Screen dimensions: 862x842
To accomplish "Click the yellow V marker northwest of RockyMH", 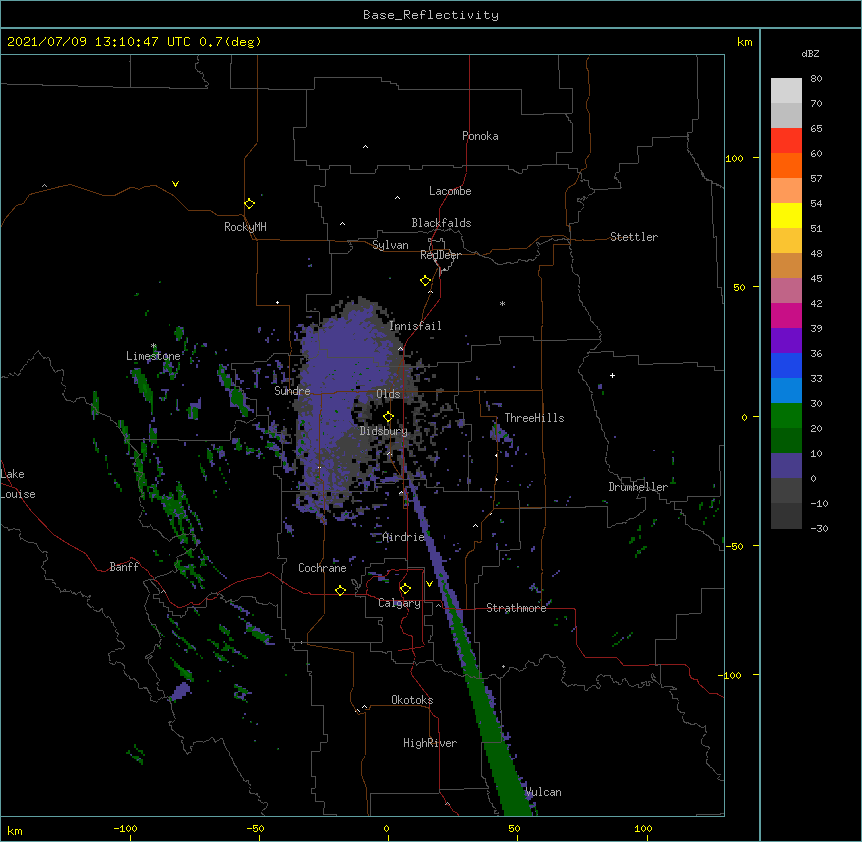I will [175, 184].
